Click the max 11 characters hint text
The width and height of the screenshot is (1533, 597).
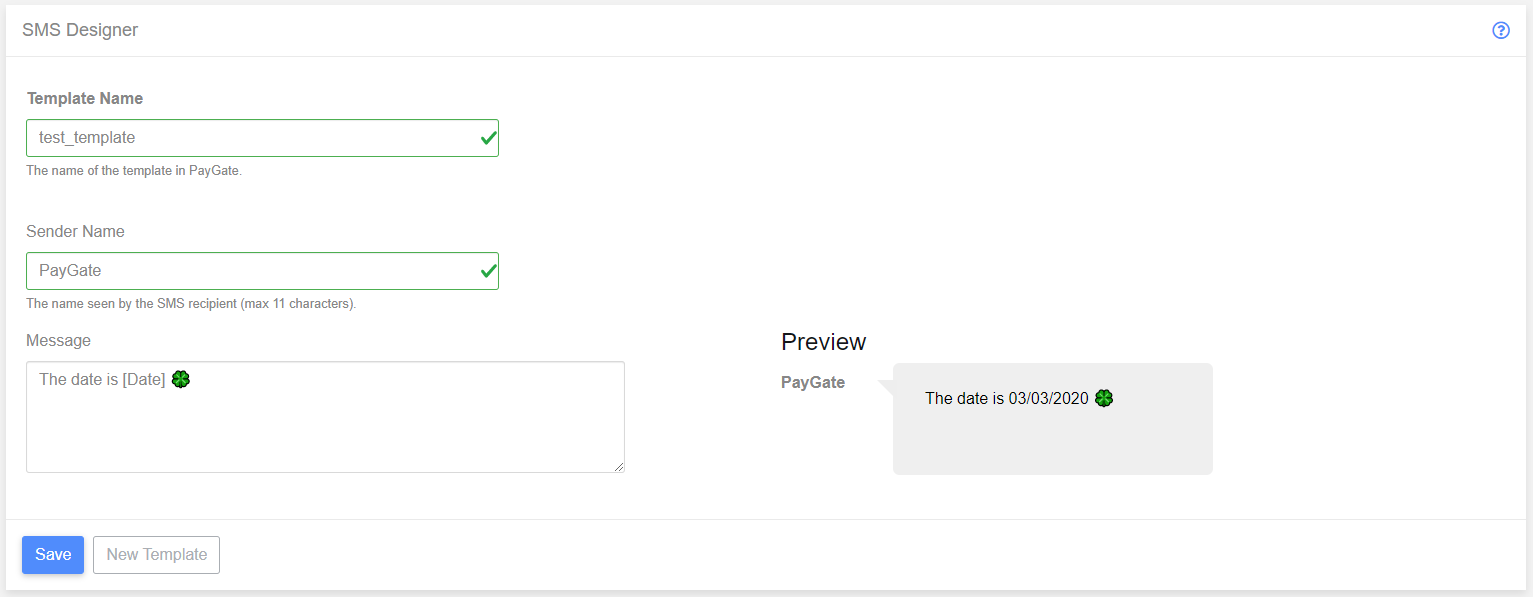pos(191,303)
